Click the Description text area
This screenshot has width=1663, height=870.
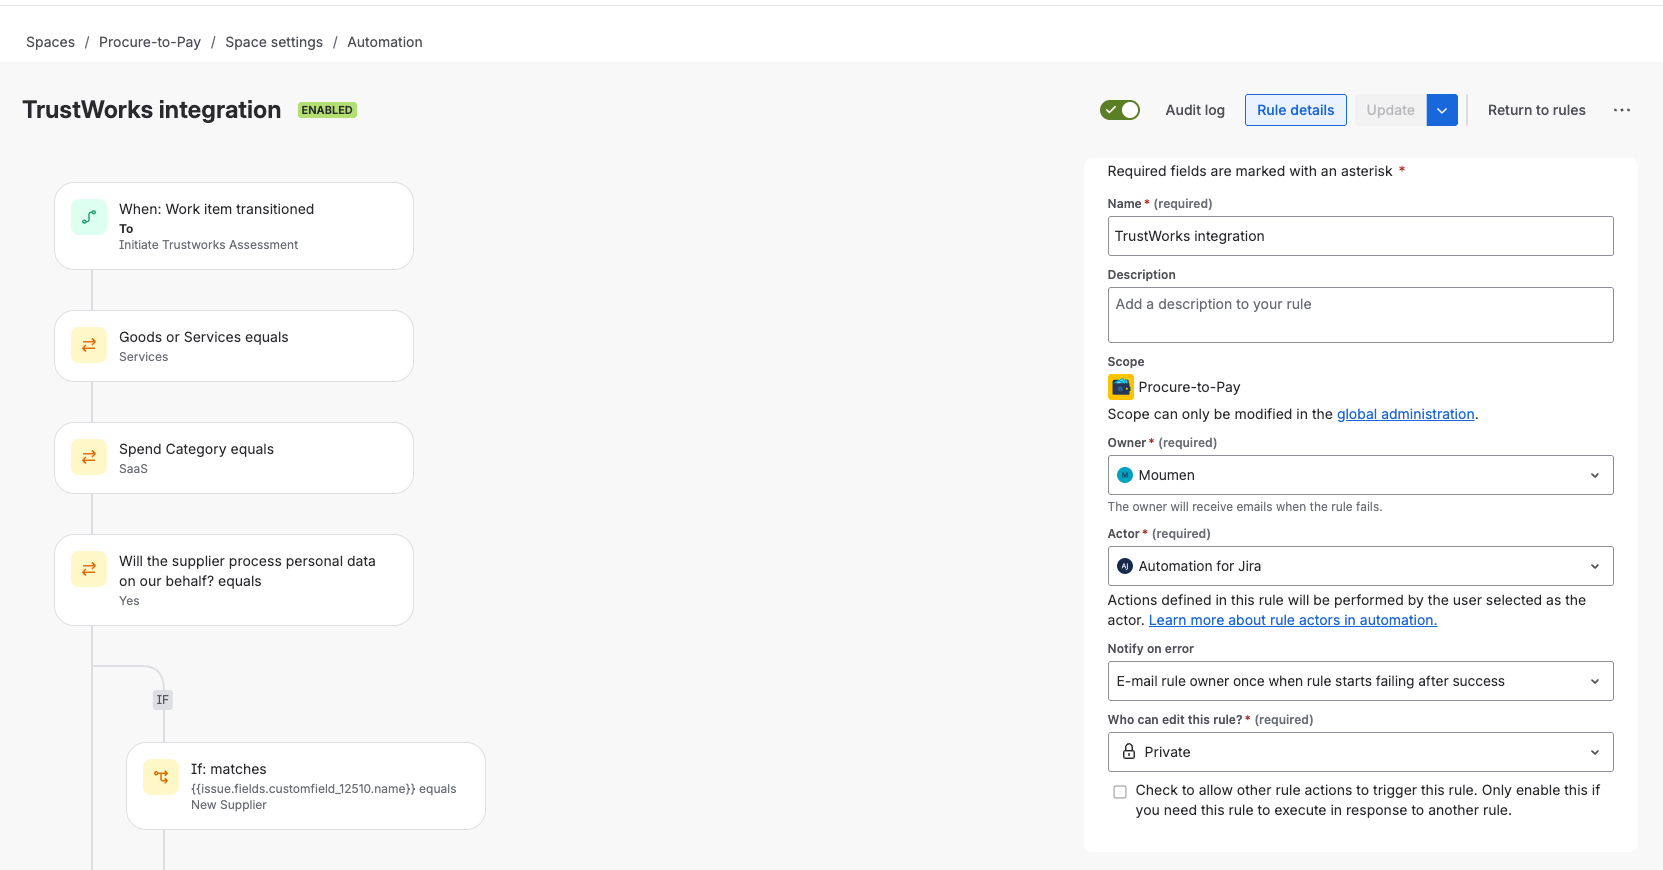[x=1360, y=315]
